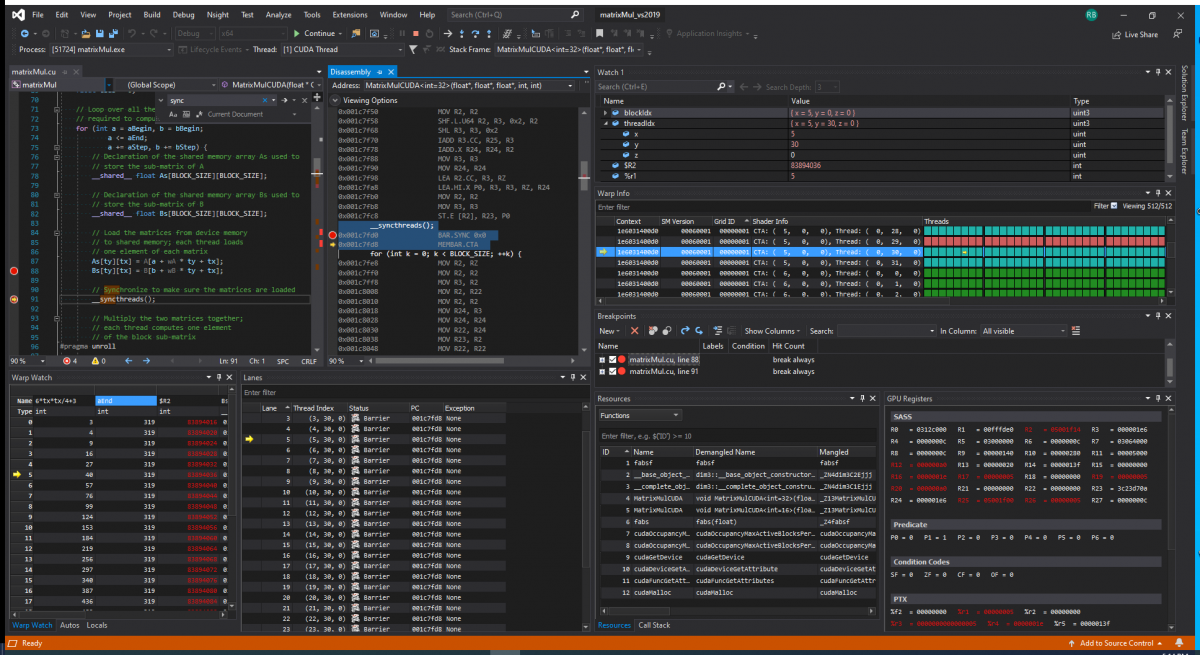
Task: Open the New breakpoint dropdown
Action: tap(609, 331)
